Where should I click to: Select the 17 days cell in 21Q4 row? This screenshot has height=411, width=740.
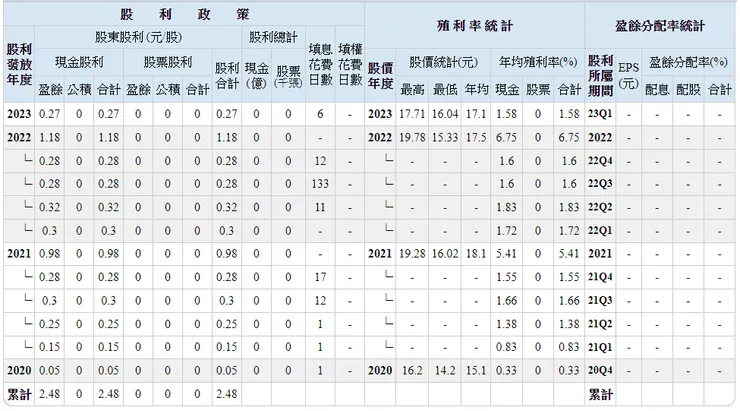pyautogui.click(x=320, y=277)
